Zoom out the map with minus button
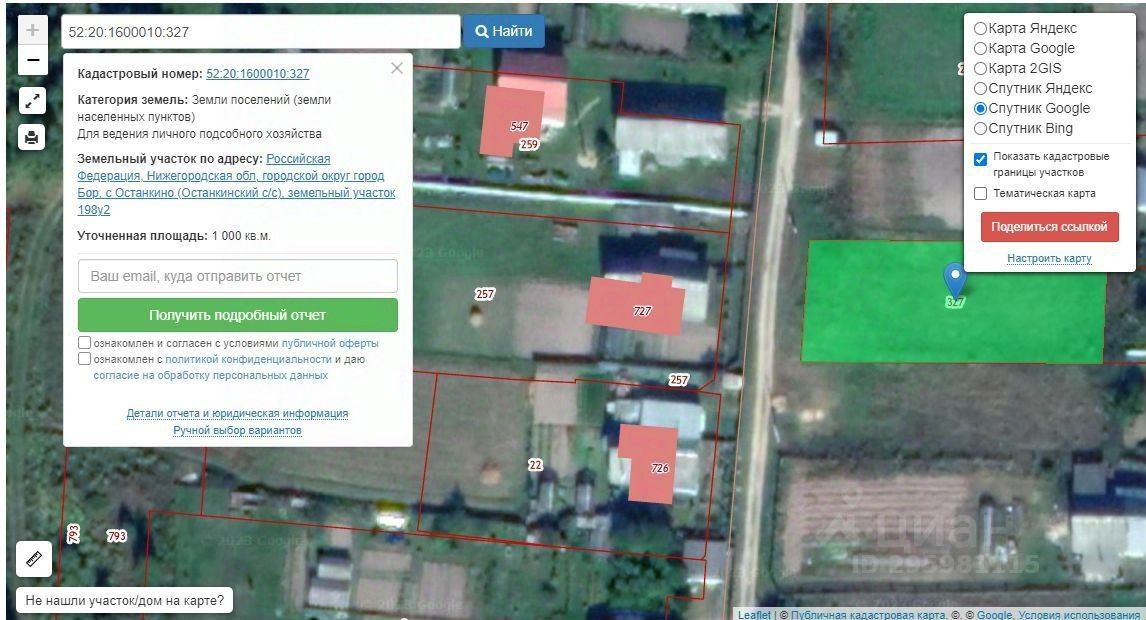The width and height of the screenshot is (1146, 620). [32, 60]
